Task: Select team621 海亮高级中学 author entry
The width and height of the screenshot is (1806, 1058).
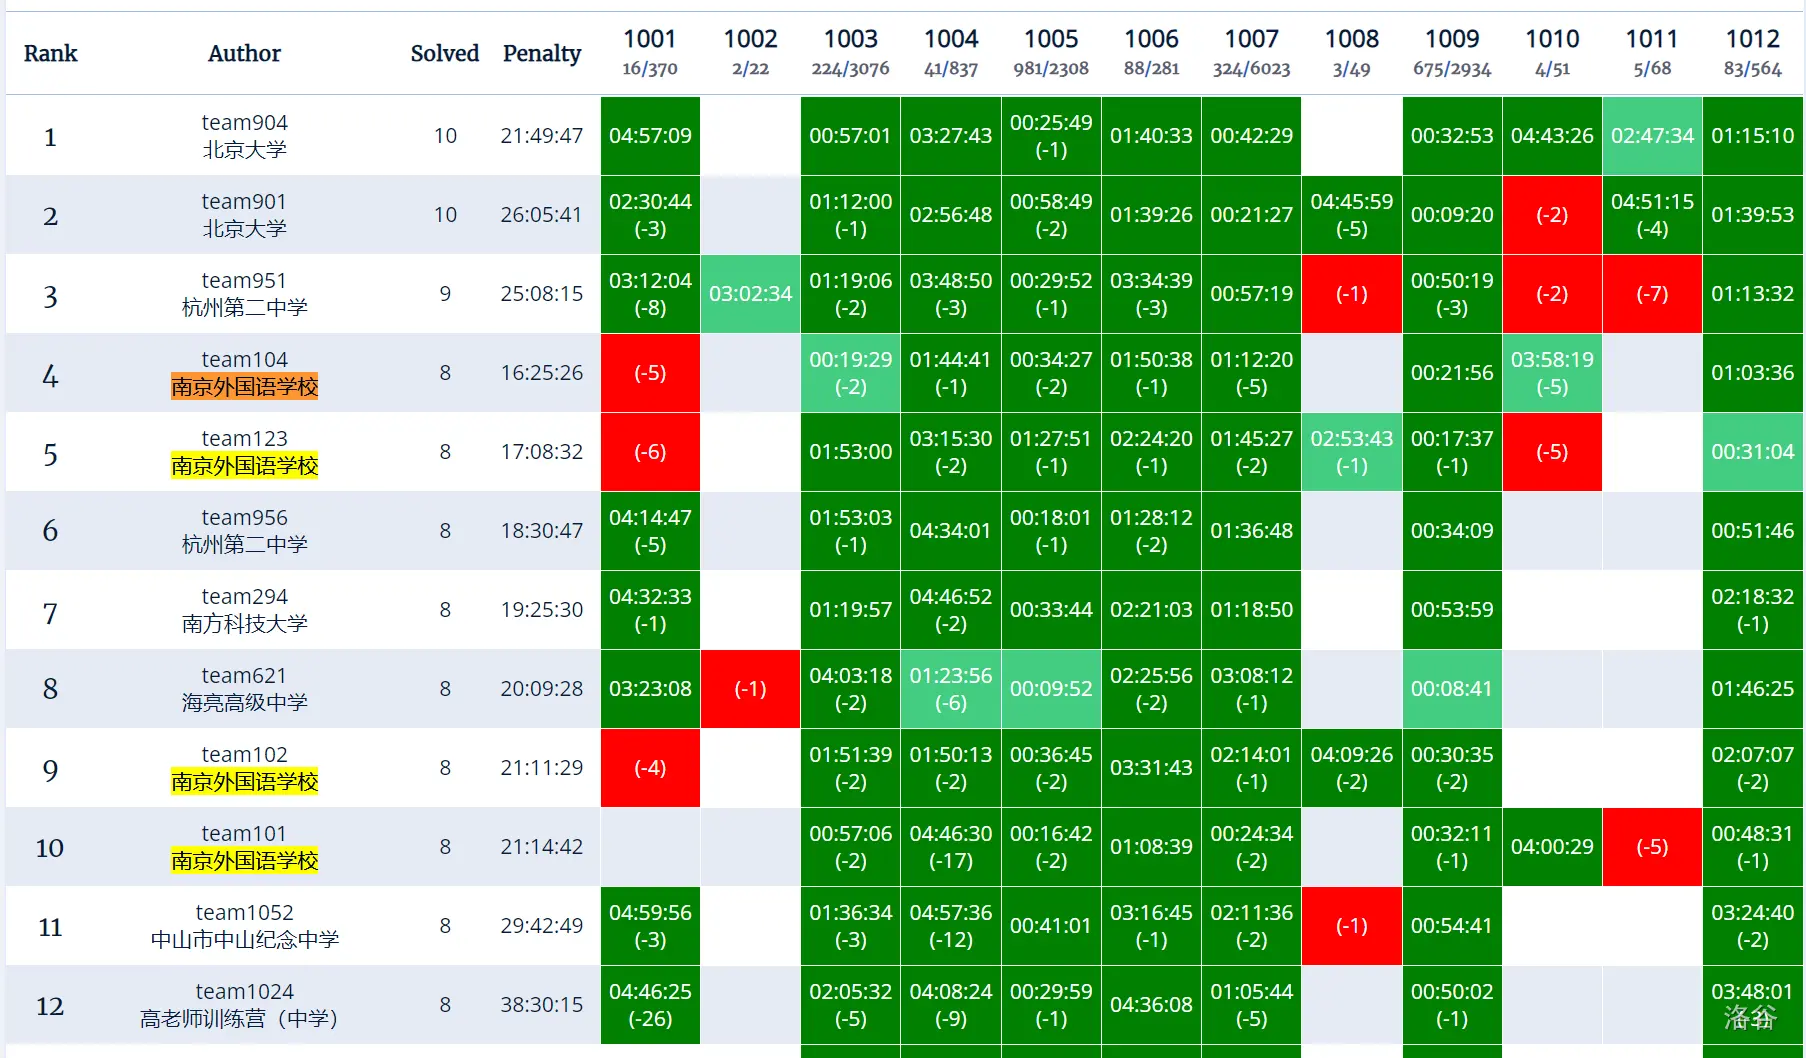Action: click(x=244, y=689)
